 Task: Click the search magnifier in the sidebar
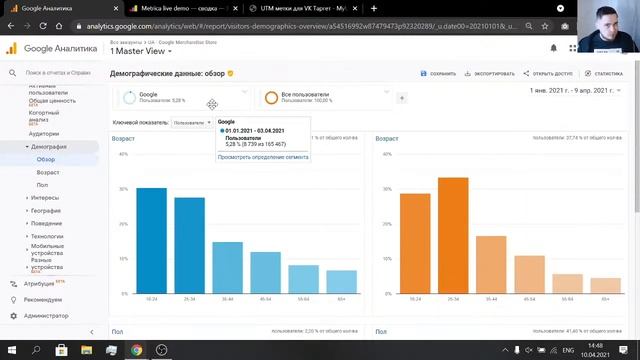[13, 73]
